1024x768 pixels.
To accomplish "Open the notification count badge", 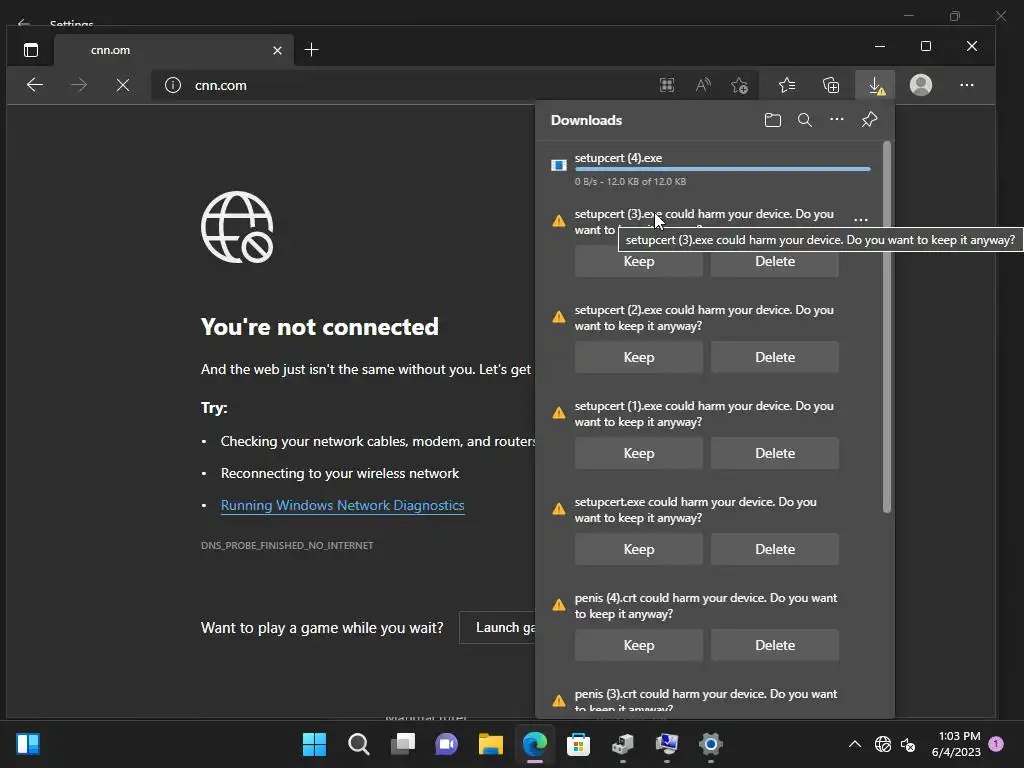I will coord(996,743).
